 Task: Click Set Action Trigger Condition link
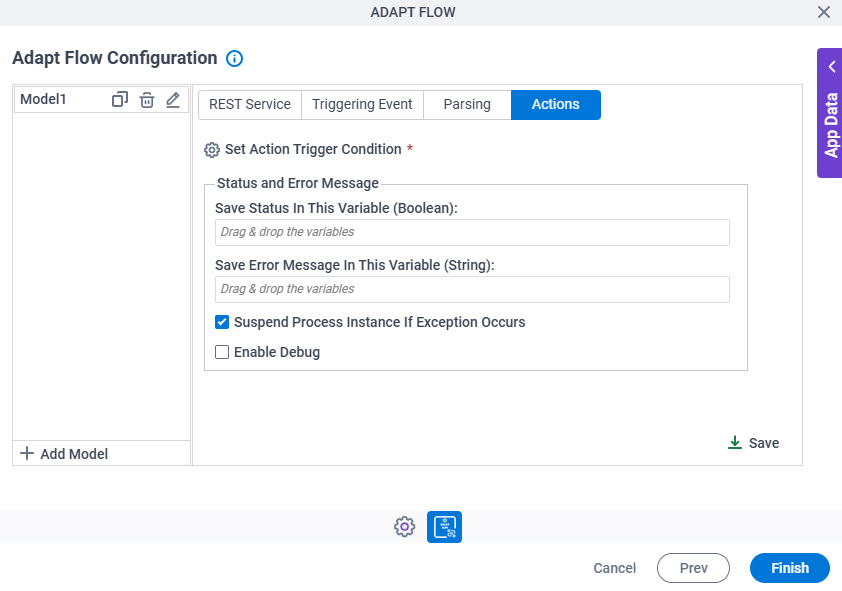(x=313, y=149)
